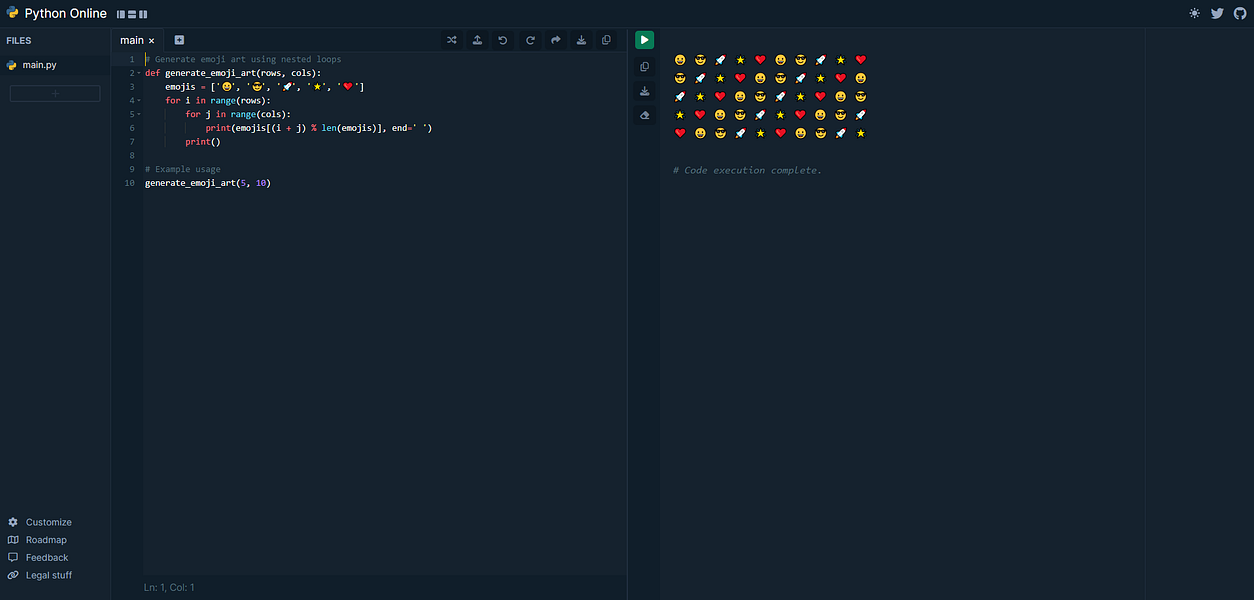Run the Python code with the green play button
The width and height of the screenshot is (1254, 600).
(644, 40)
